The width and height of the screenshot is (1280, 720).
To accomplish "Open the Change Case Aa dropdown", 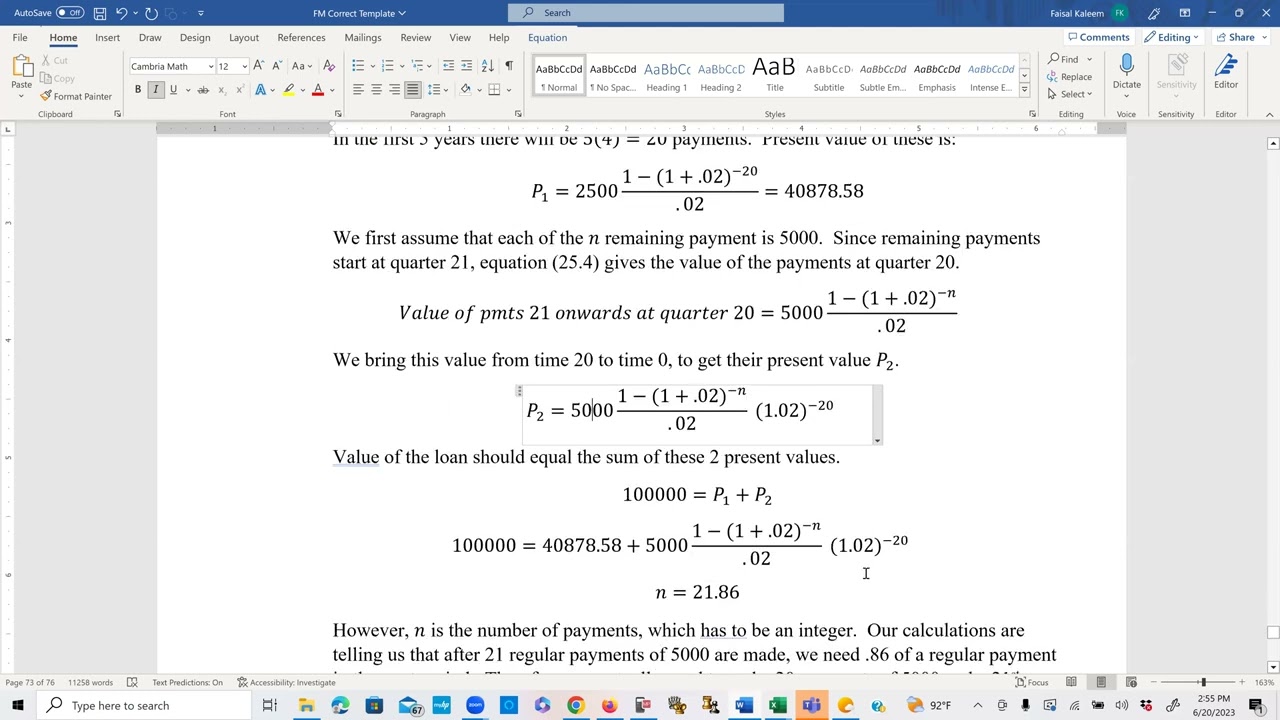I will click(302, 66).
